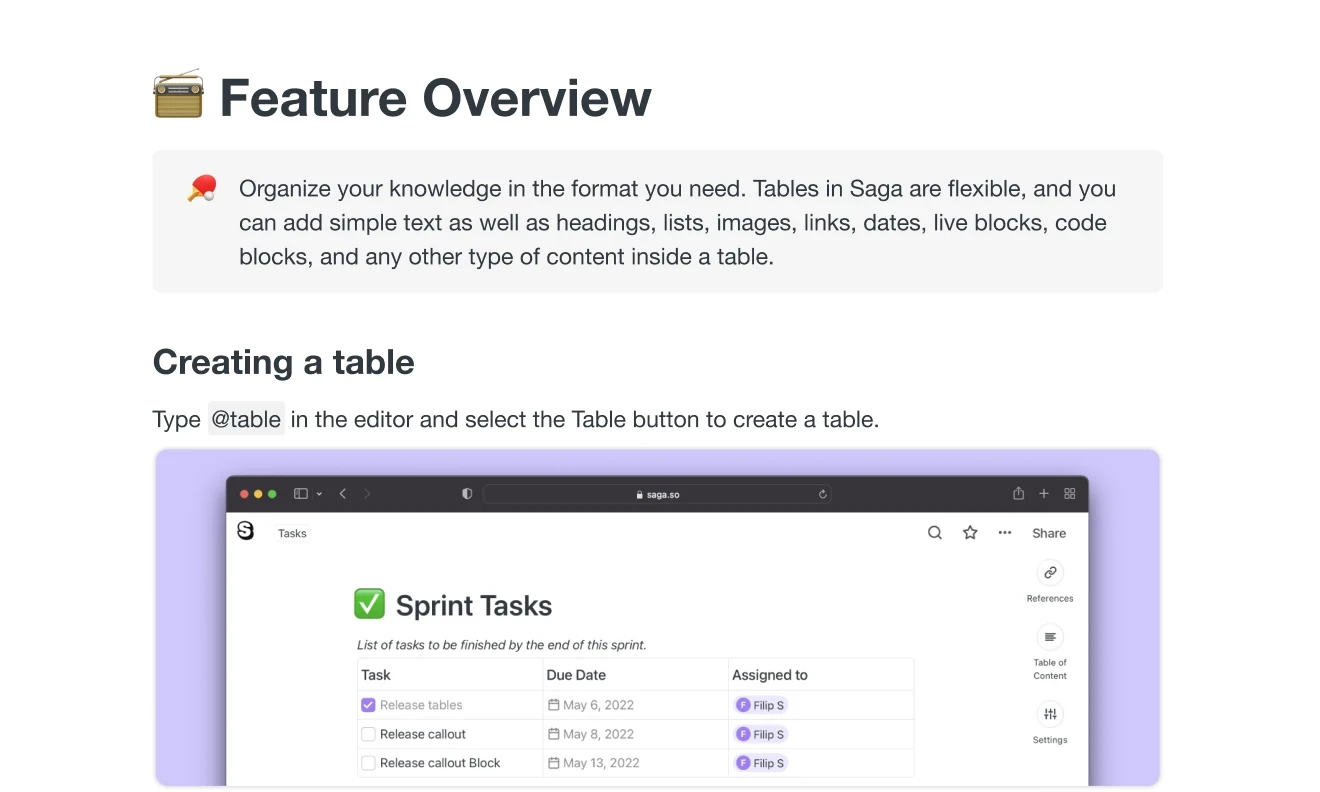Click the Release tables task text
1320x792 pixels.
coord(421,705)
